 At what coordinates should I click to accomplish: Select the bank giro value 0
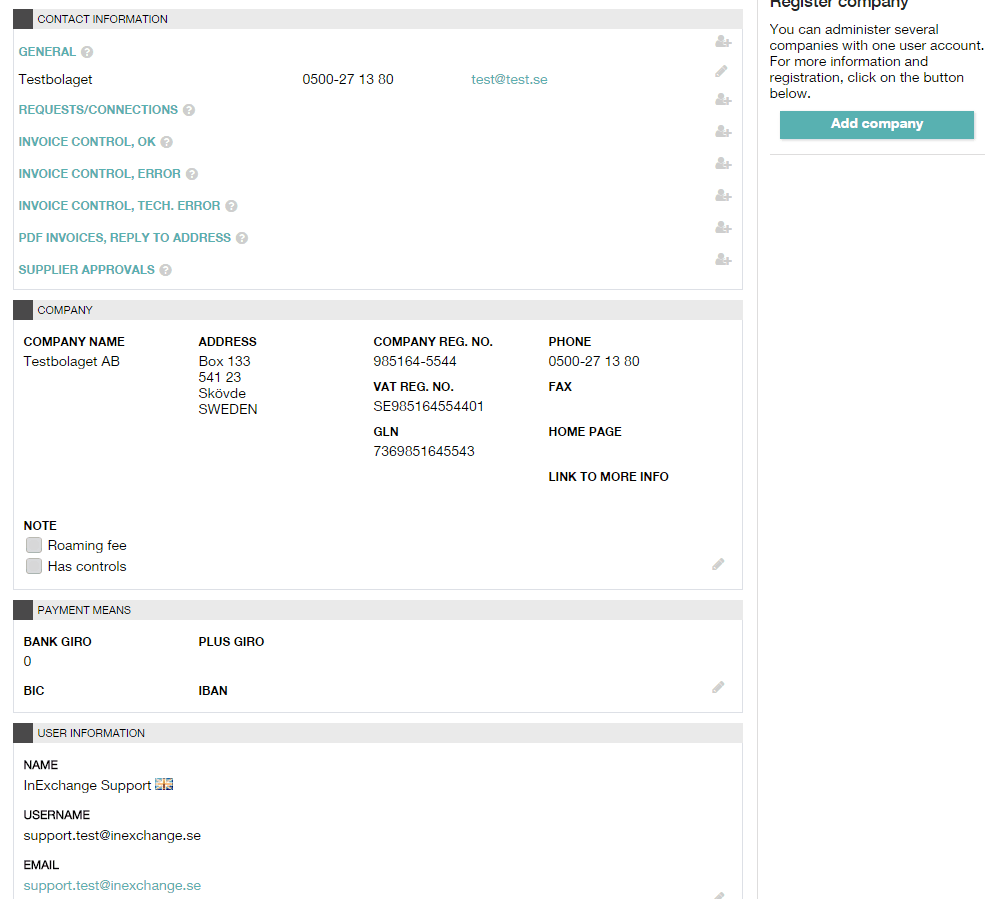click(x=28, y=661)
